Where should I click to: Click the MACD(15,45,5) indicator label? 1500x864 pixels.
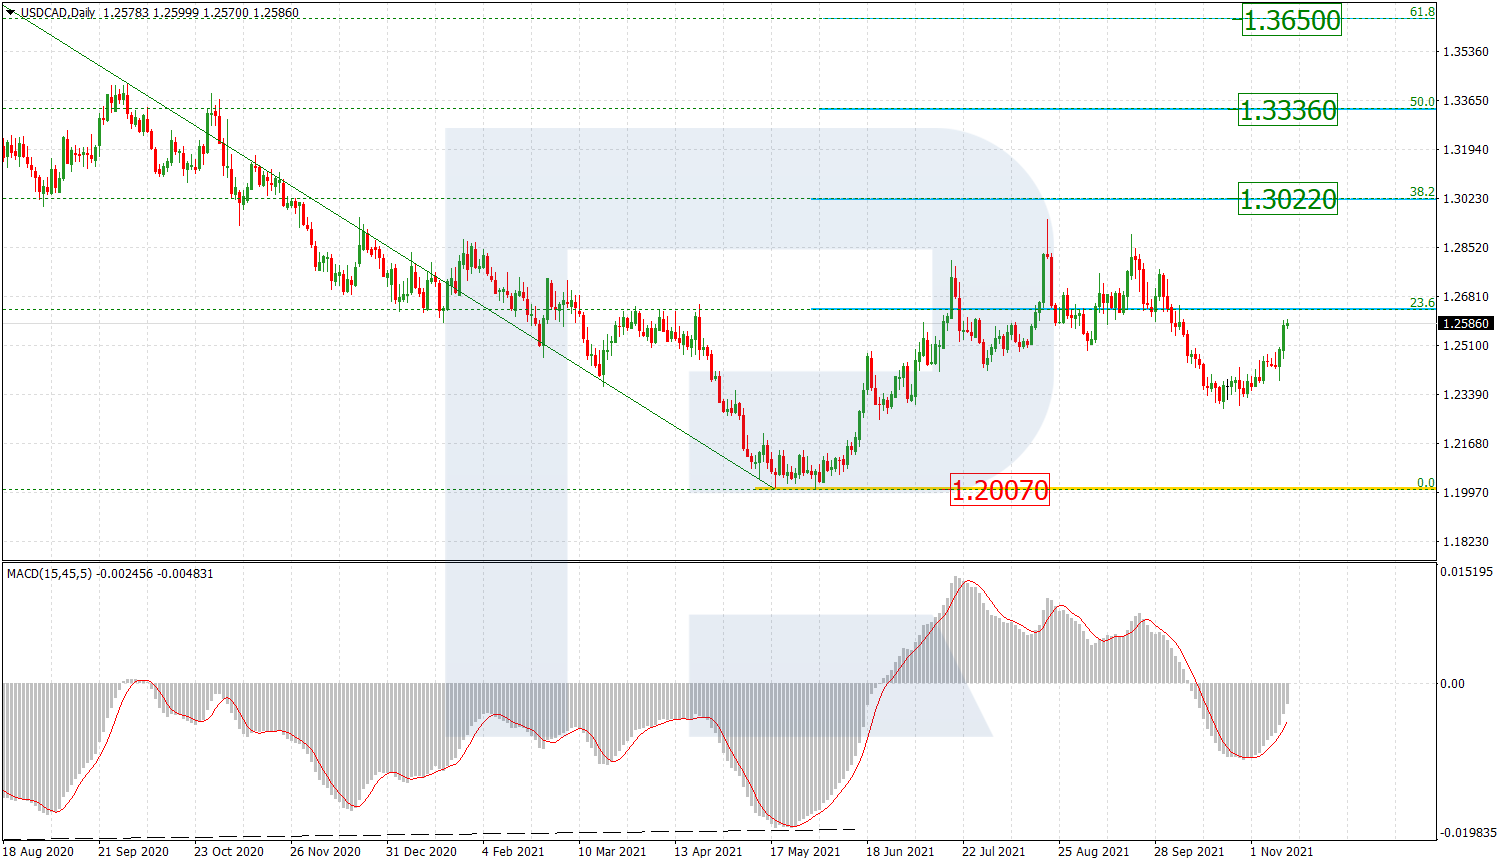click(x=49, y=574)
